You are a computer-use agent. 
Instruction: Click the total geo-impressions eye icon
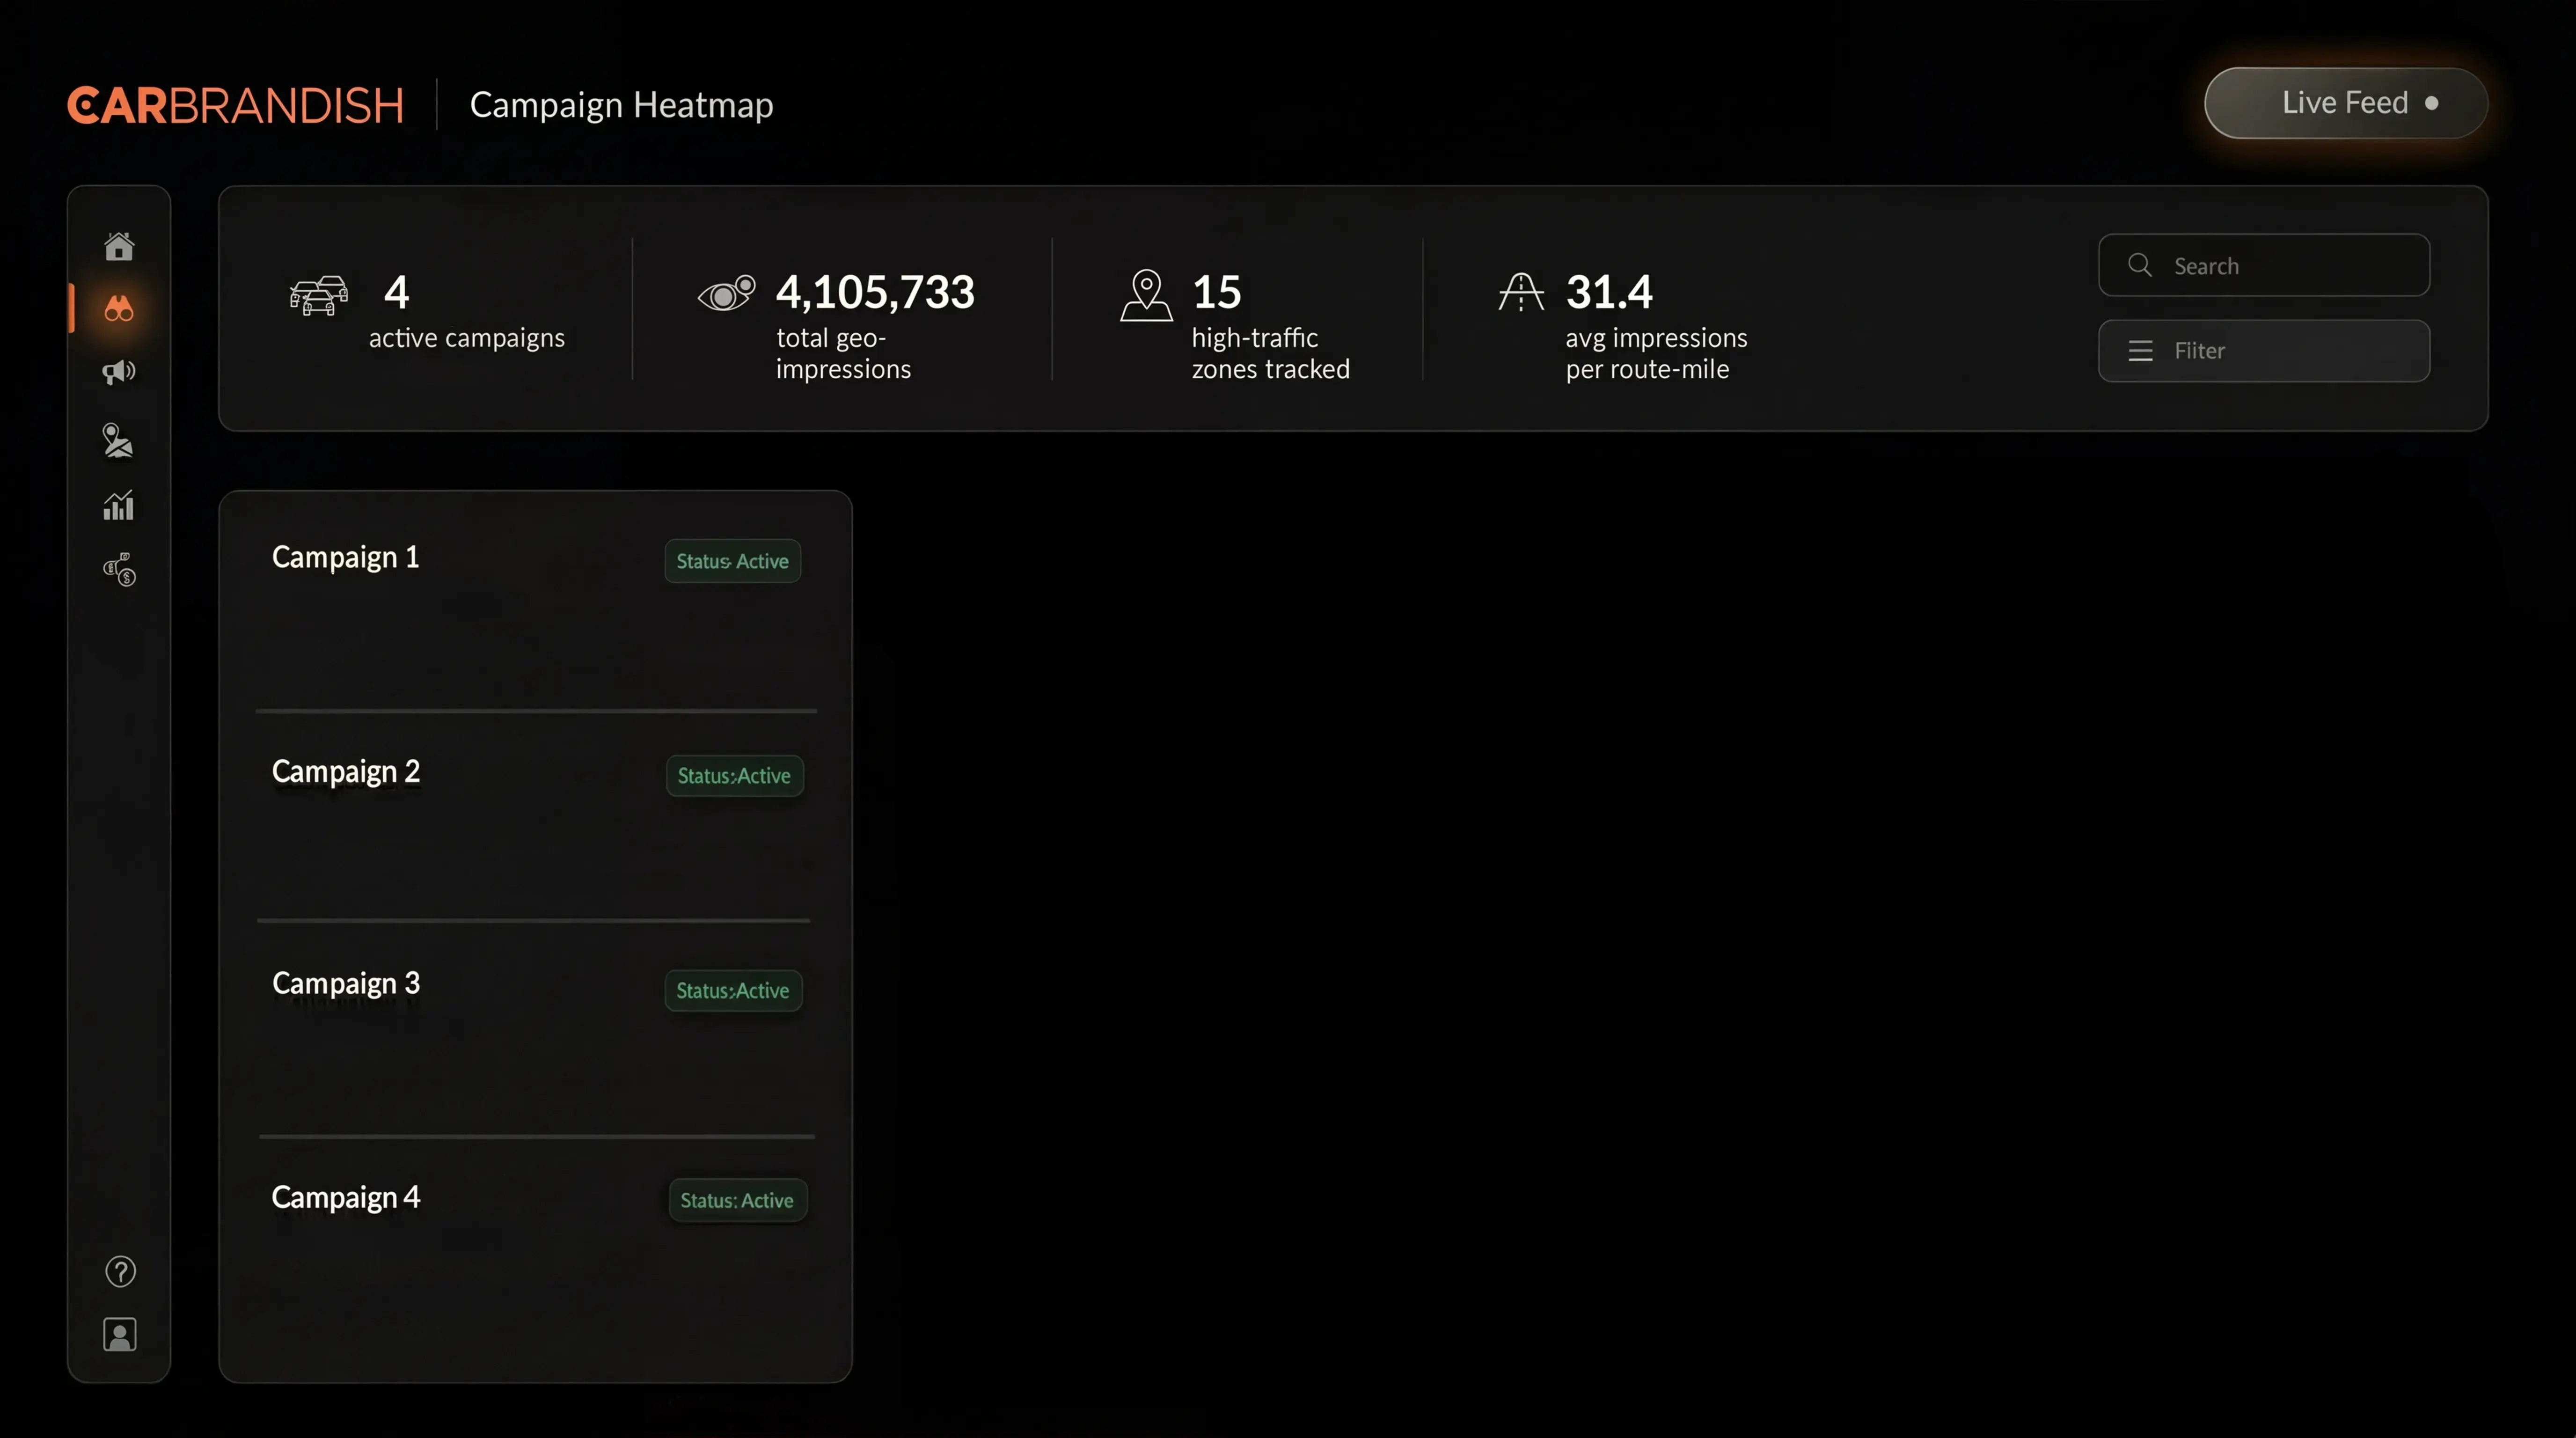727,293
